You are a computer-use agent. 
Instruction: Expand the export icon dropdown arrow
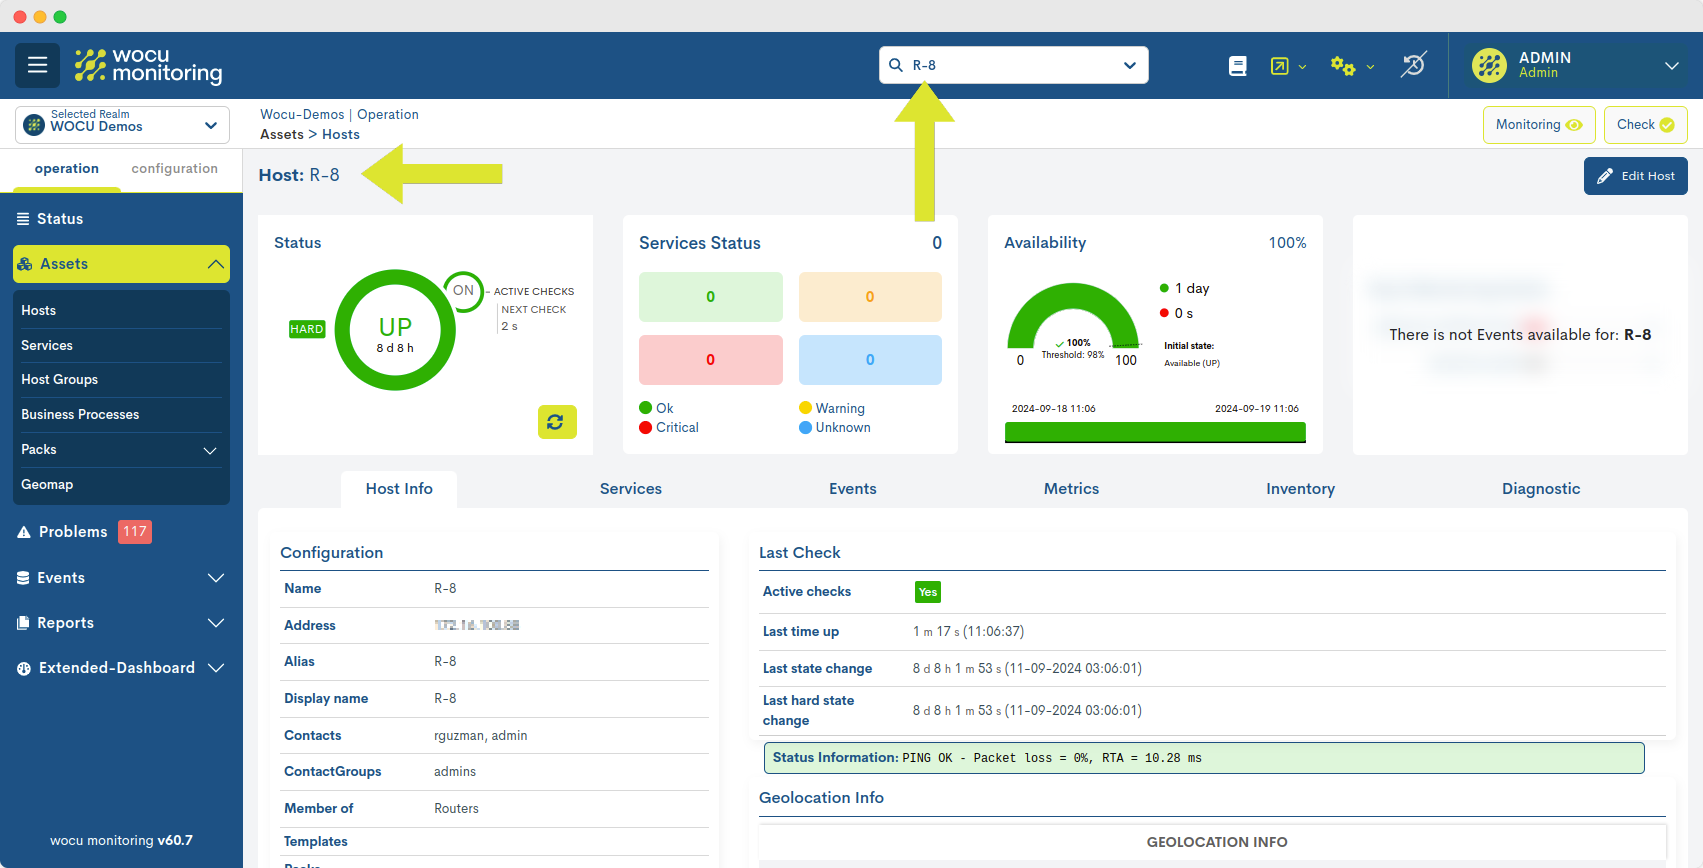[x=1302, y=67]
